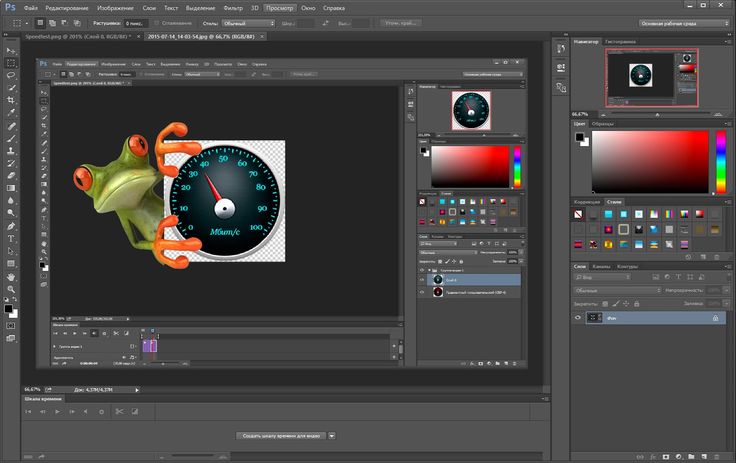
Task: Pick the Quick Selection tool in main left toolbar
Action: point(11,87)
